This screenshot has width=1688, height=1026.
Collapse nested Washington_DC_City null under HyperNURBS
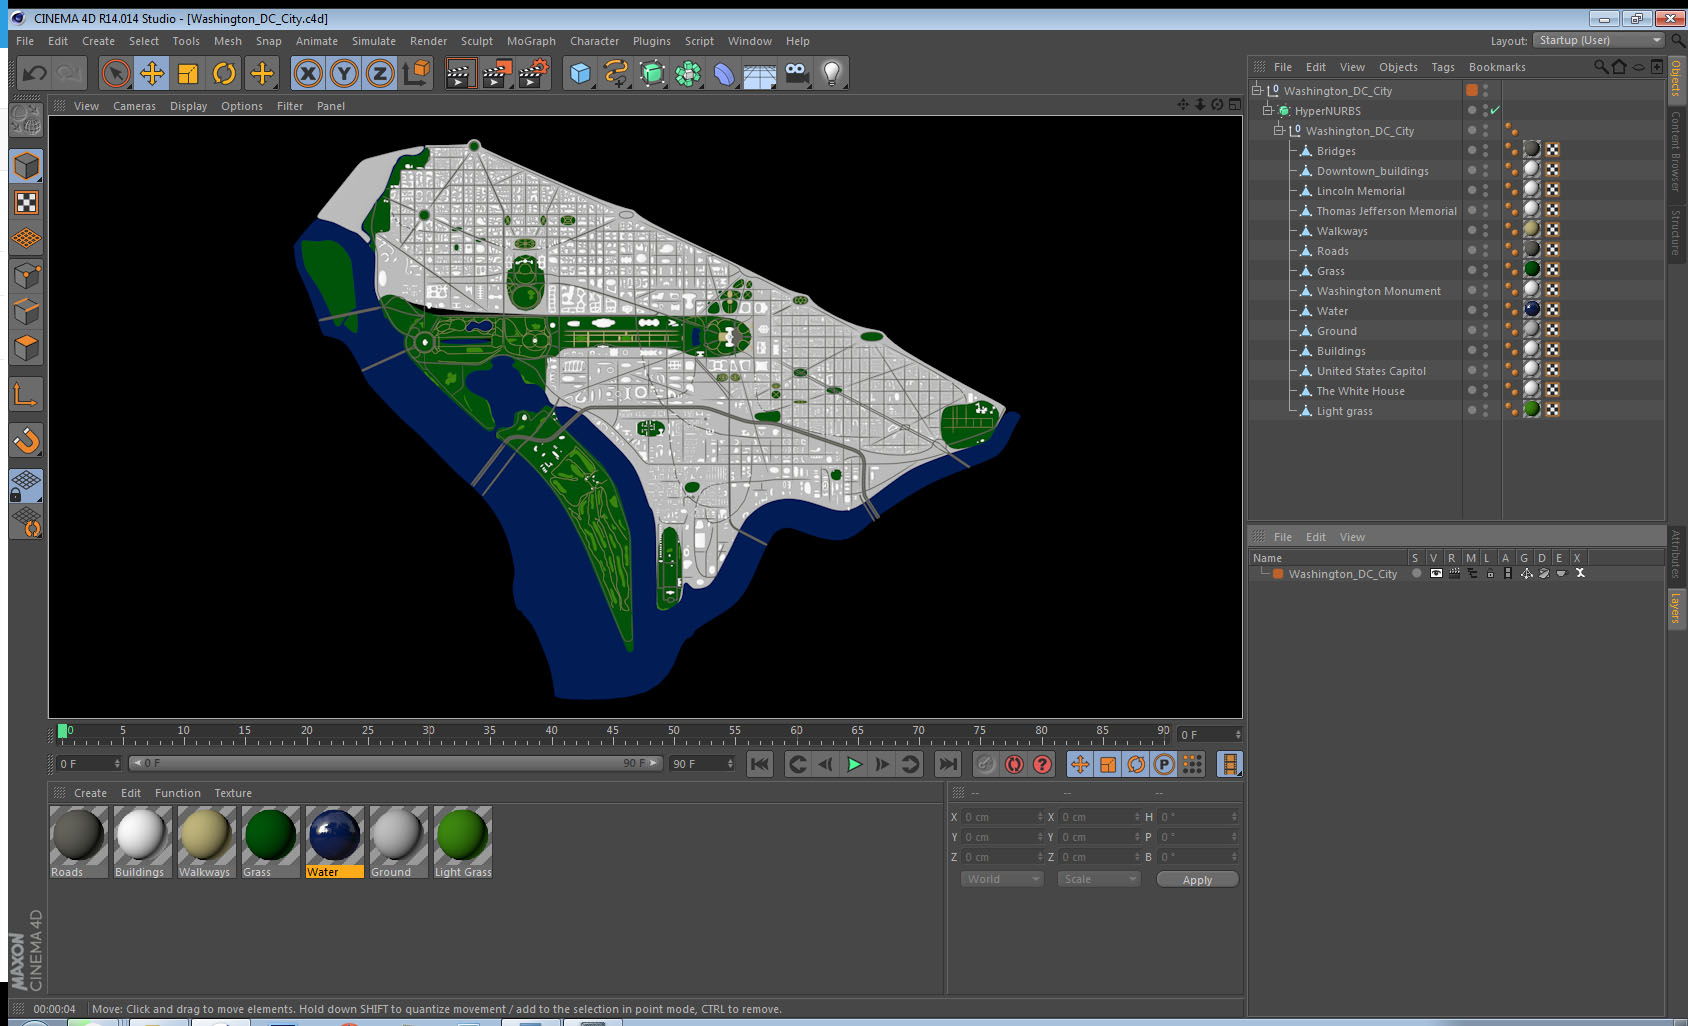(1278, 130)
